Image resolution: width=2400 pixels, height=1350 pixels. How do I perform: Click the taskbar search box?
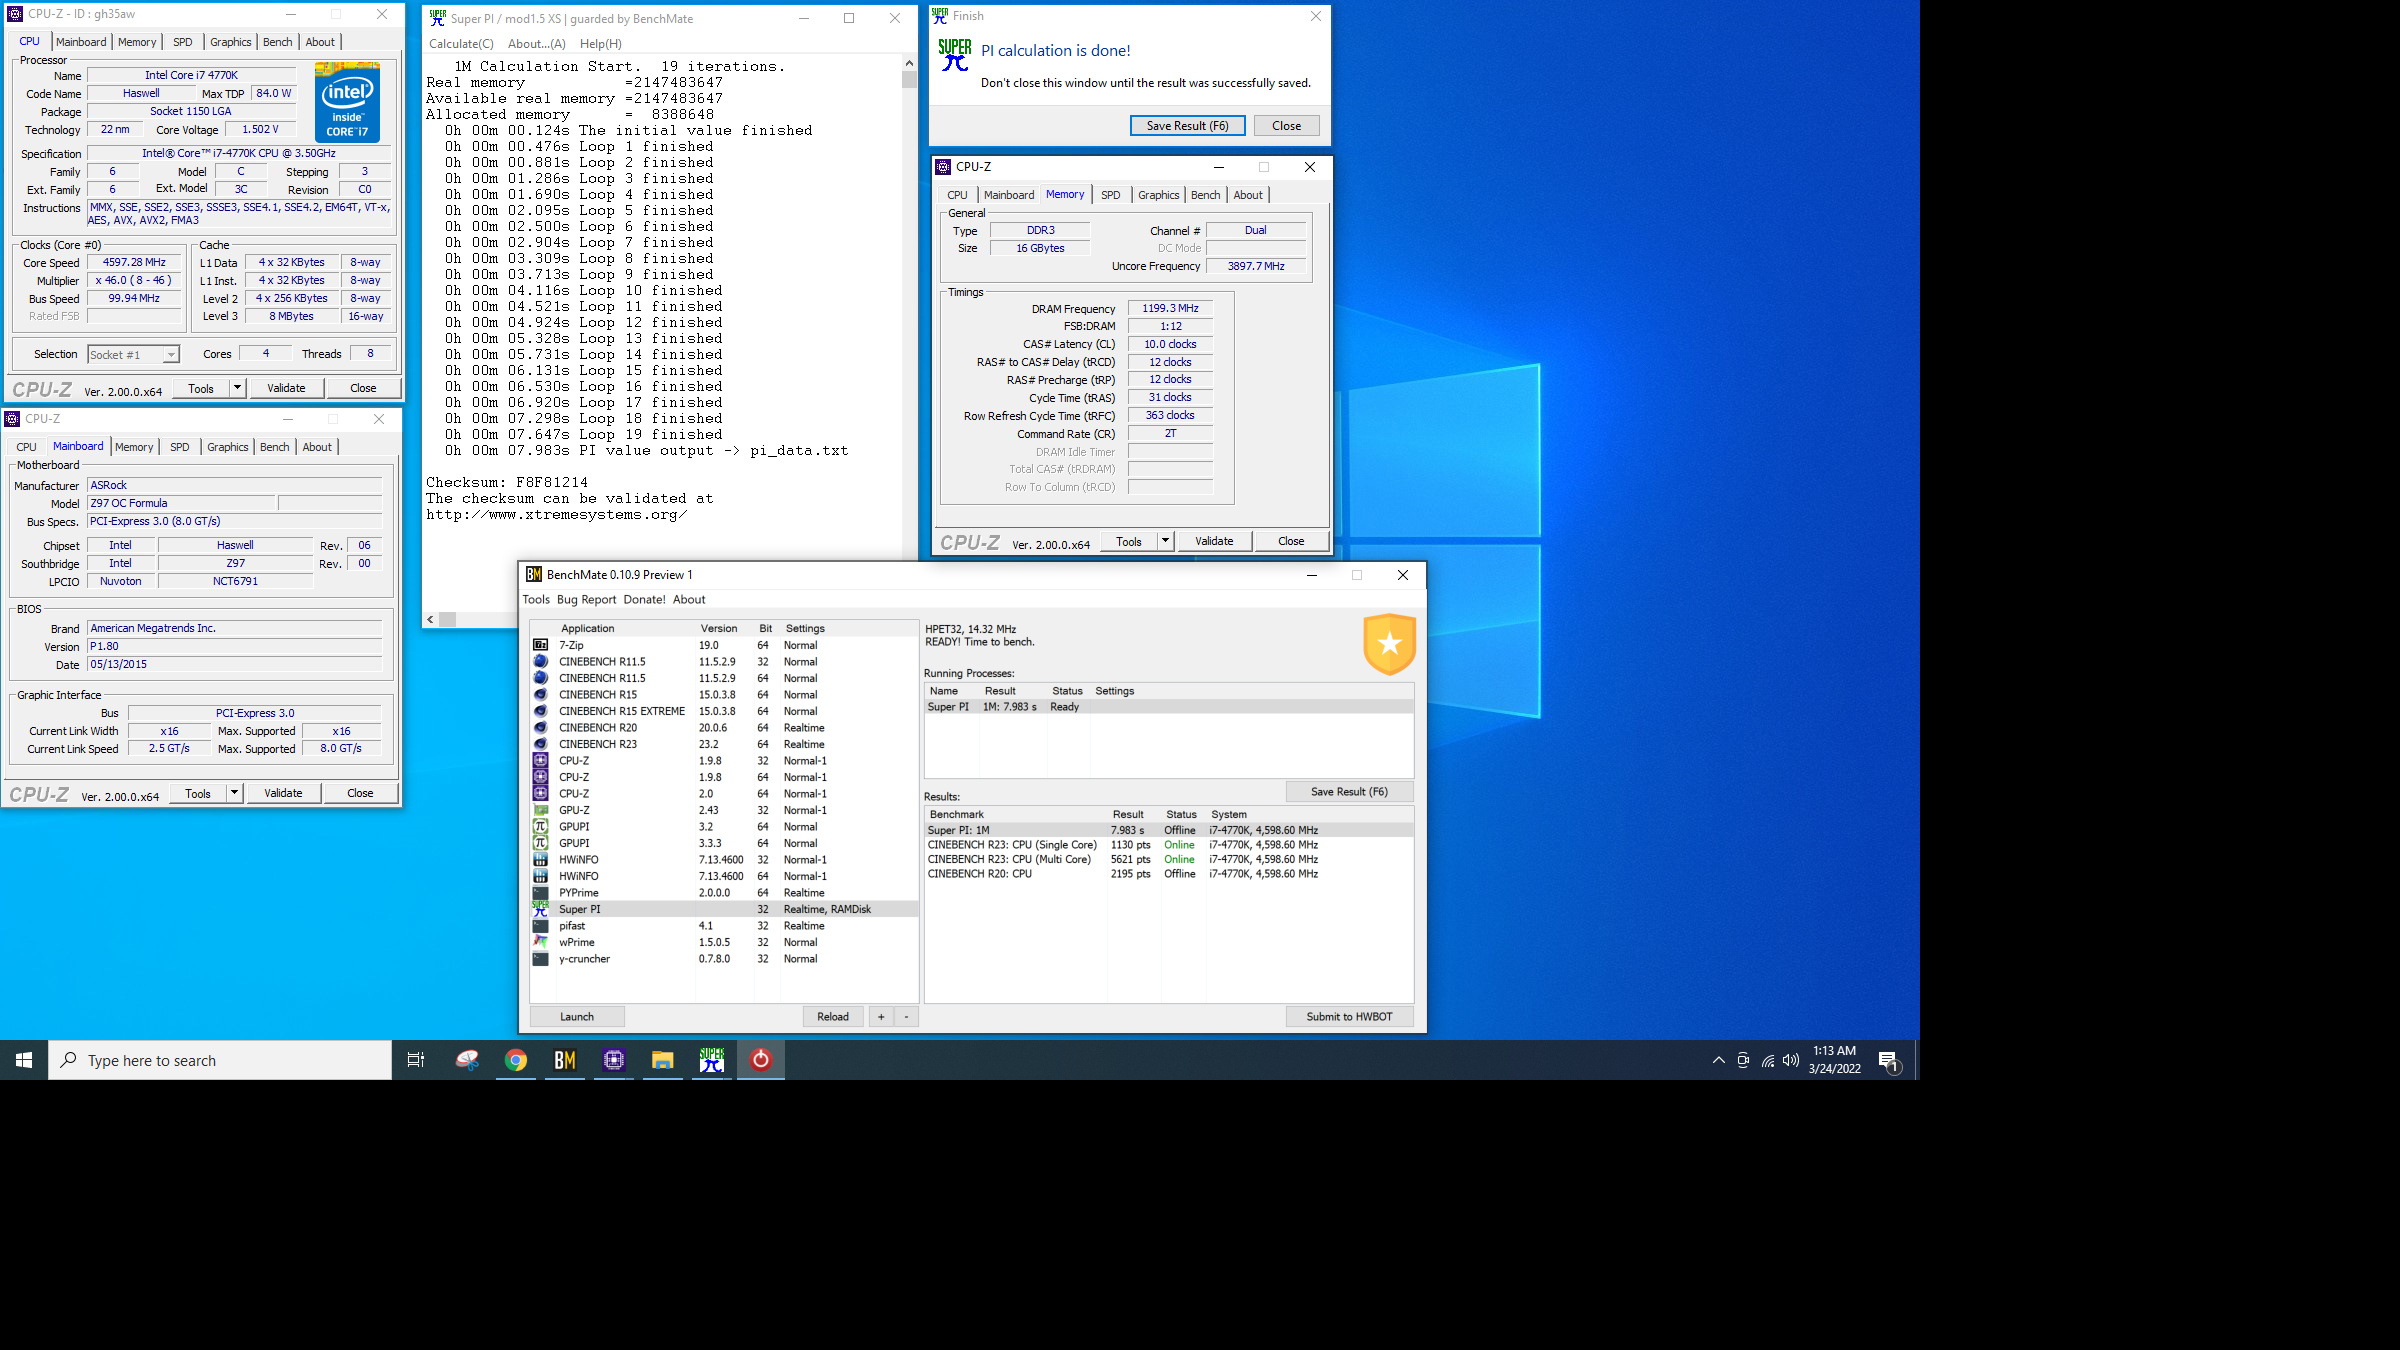(220, 1060)
